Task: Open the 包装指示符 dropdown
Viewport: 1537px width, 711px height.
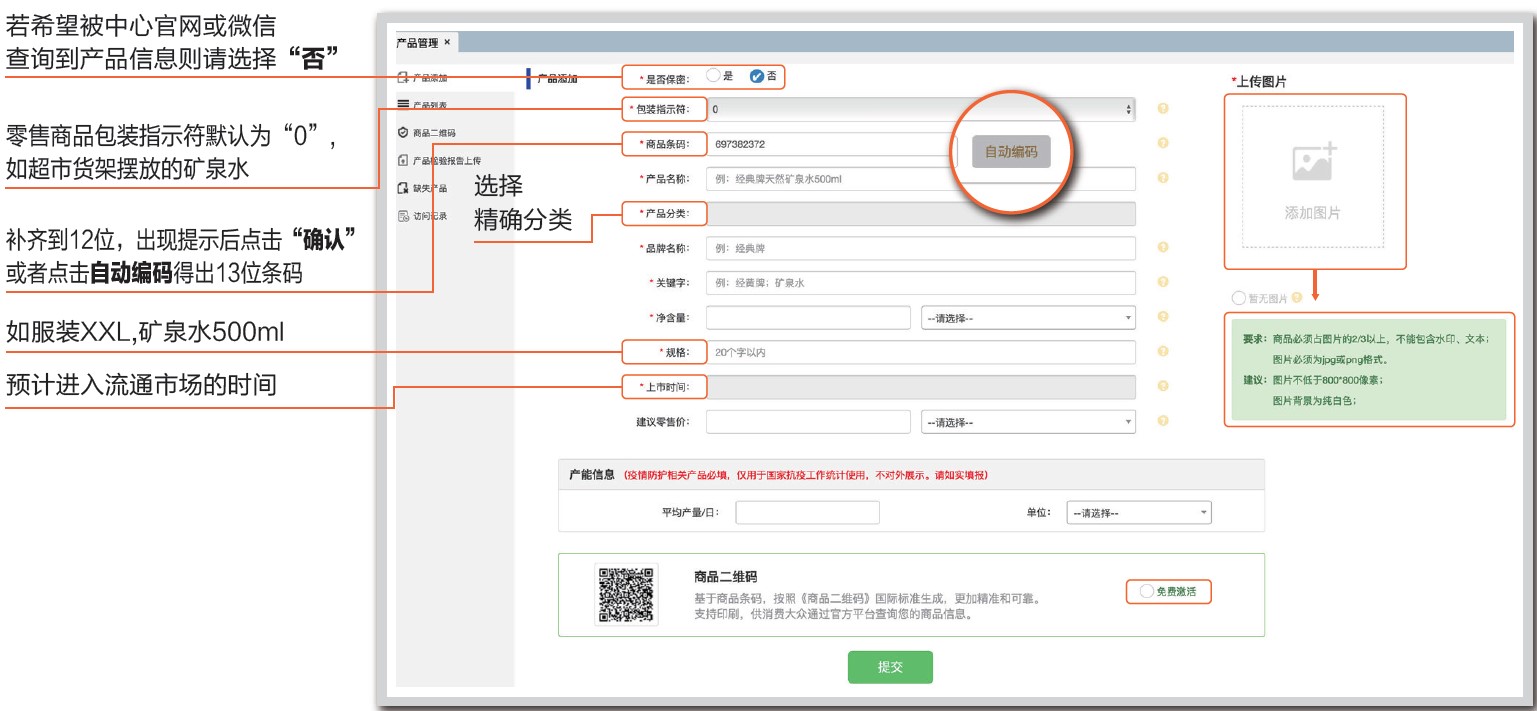Action: [920, 109]
